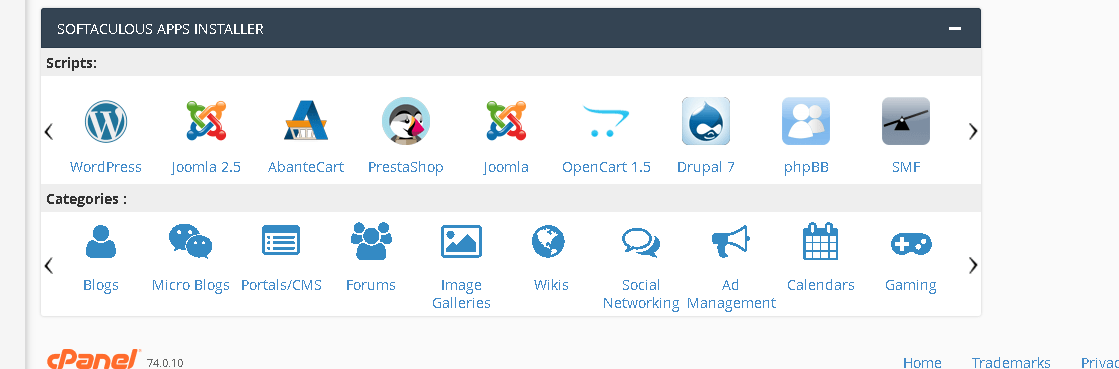Open the Social Networking text link

[x=641, y=294]
